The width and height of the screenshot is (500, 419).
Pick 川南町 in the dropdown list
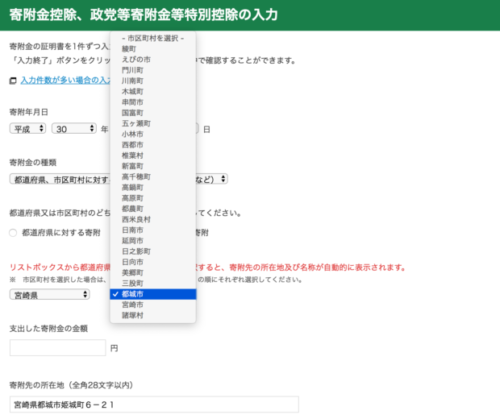coord(153,81)
